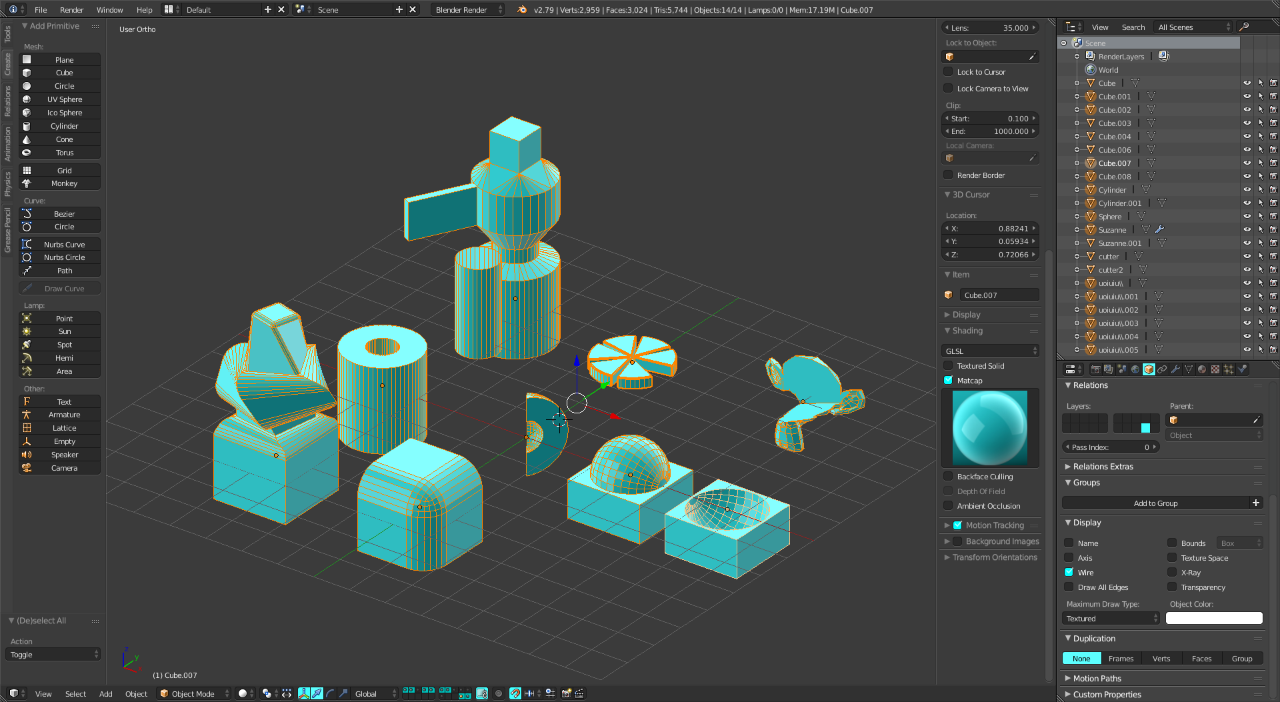Add a Monkey mesh from Create panel

click(62, 184)
